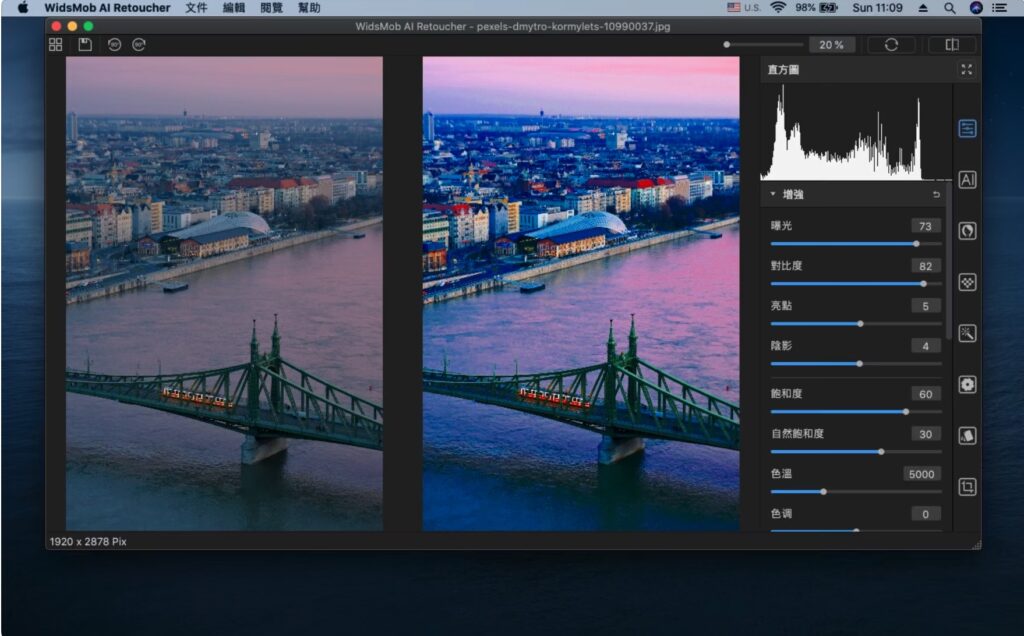Click the Save icon in top toolbar

(x=85, y=44)
